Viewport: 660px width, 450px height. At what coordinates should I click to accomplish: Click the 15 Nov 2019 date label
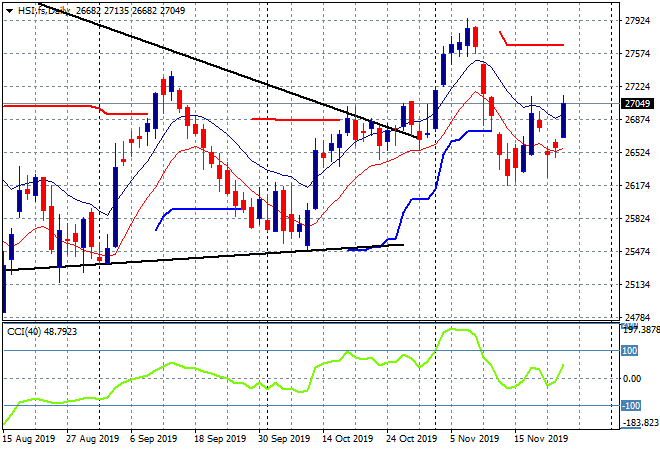coord(540,439)
